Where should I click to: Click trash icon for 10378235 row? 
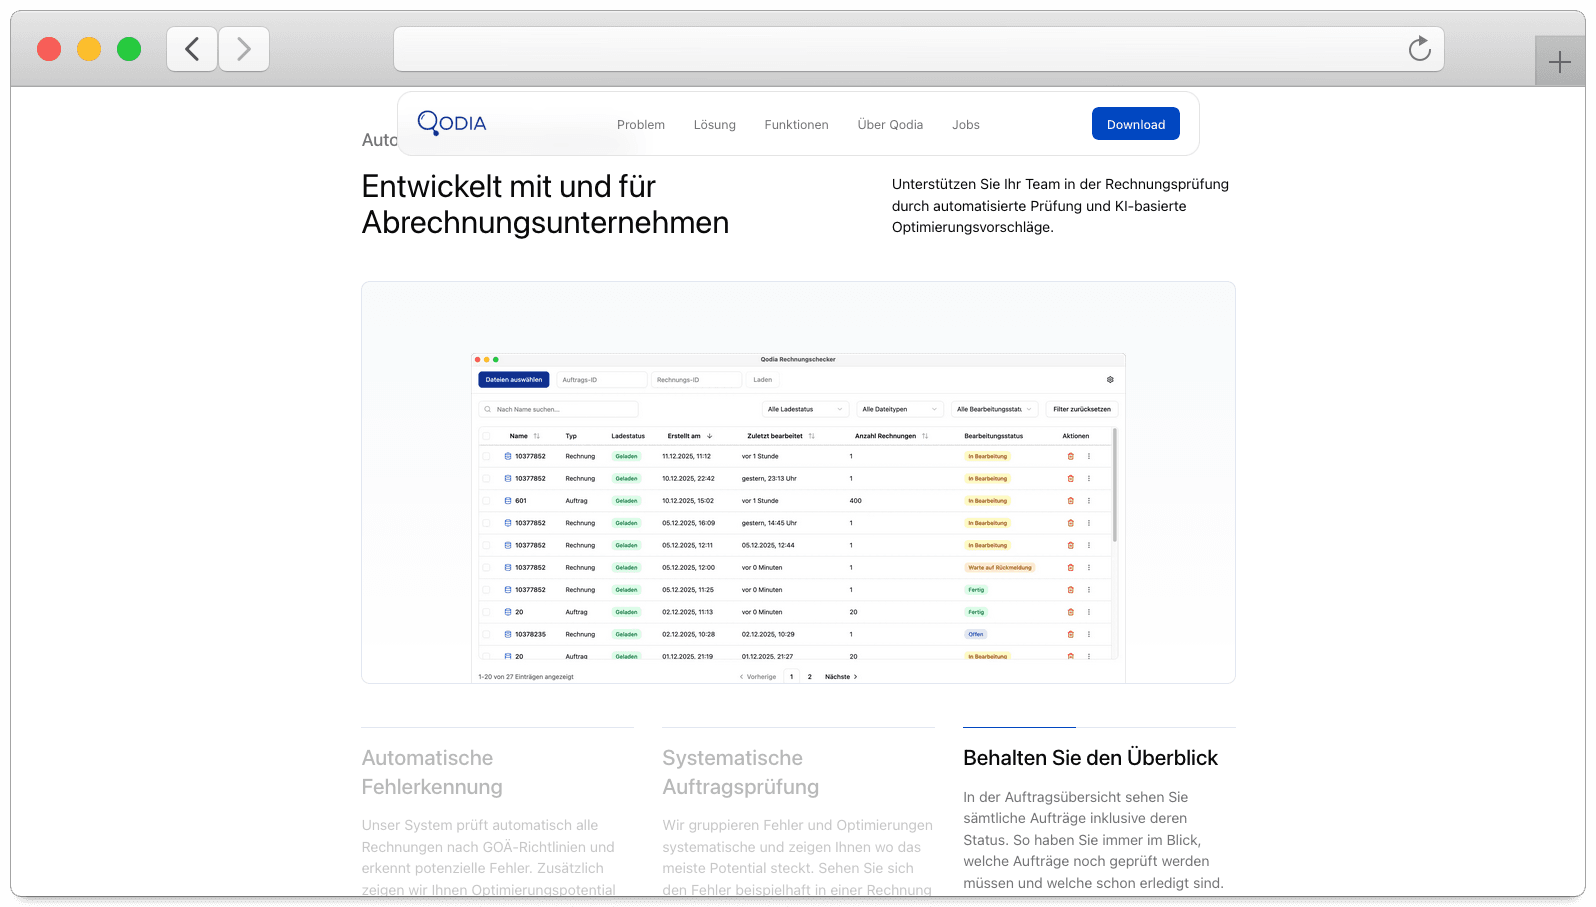(x=1070, y=634)
